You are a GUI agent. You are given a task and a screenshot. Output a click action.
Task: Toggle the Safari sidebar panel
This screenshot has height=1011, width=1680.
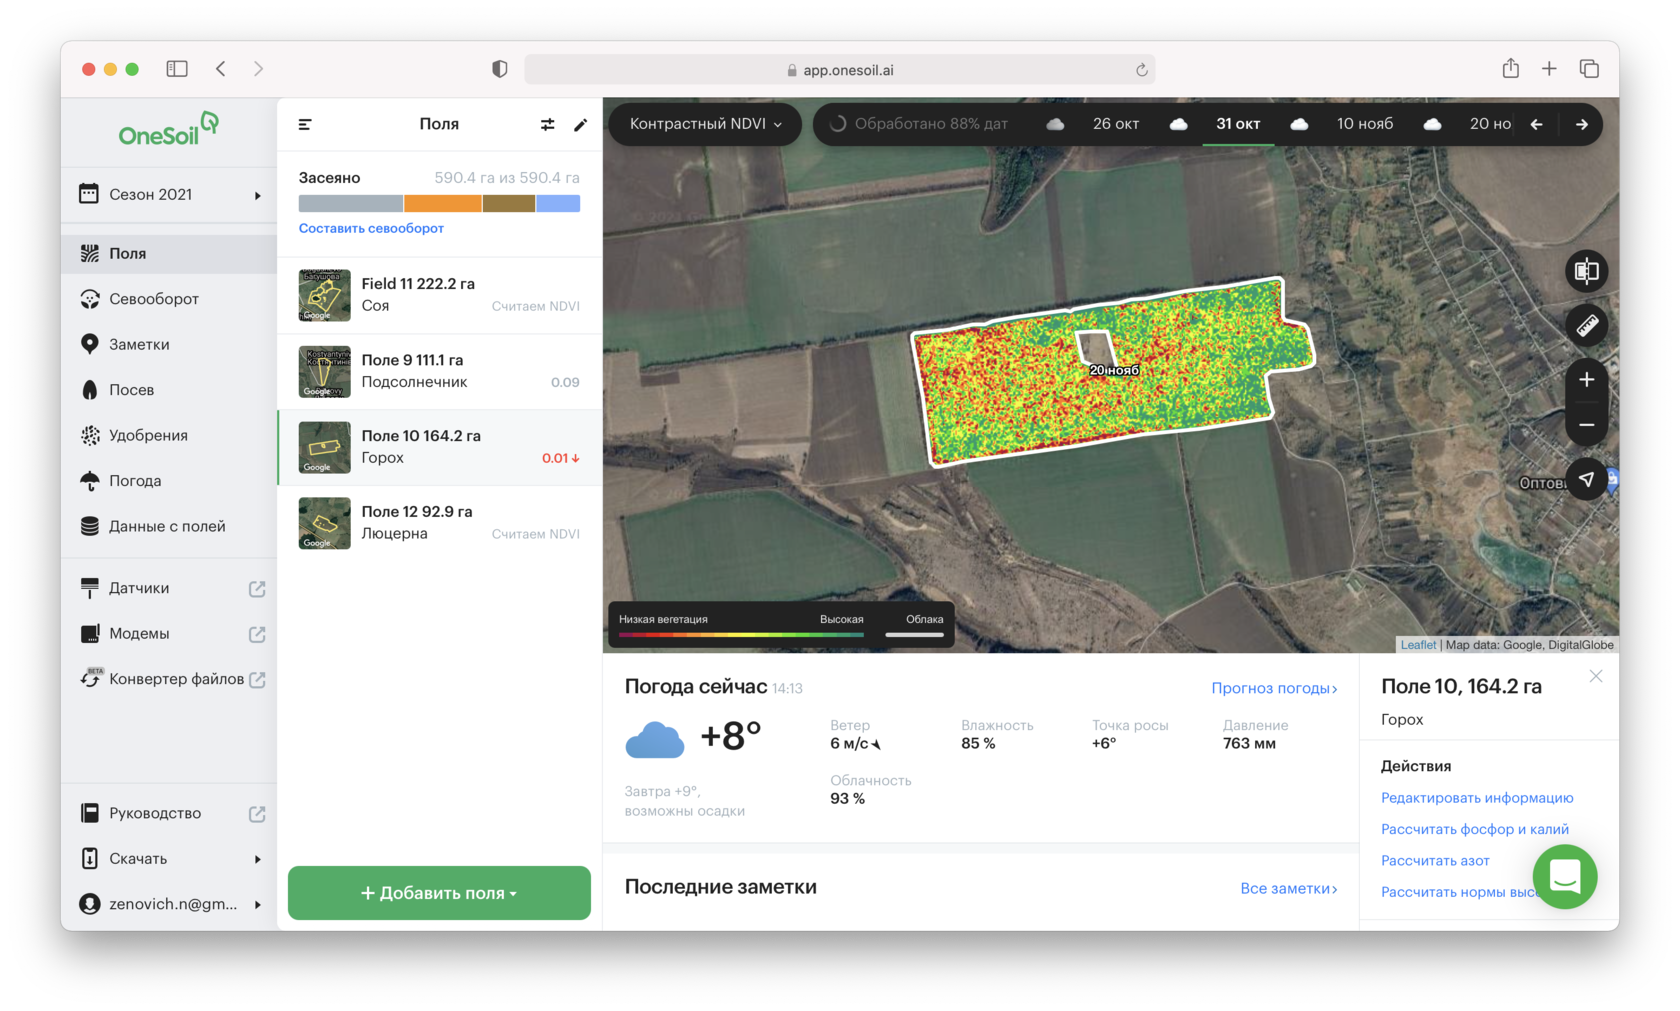(x=177, y=69)
